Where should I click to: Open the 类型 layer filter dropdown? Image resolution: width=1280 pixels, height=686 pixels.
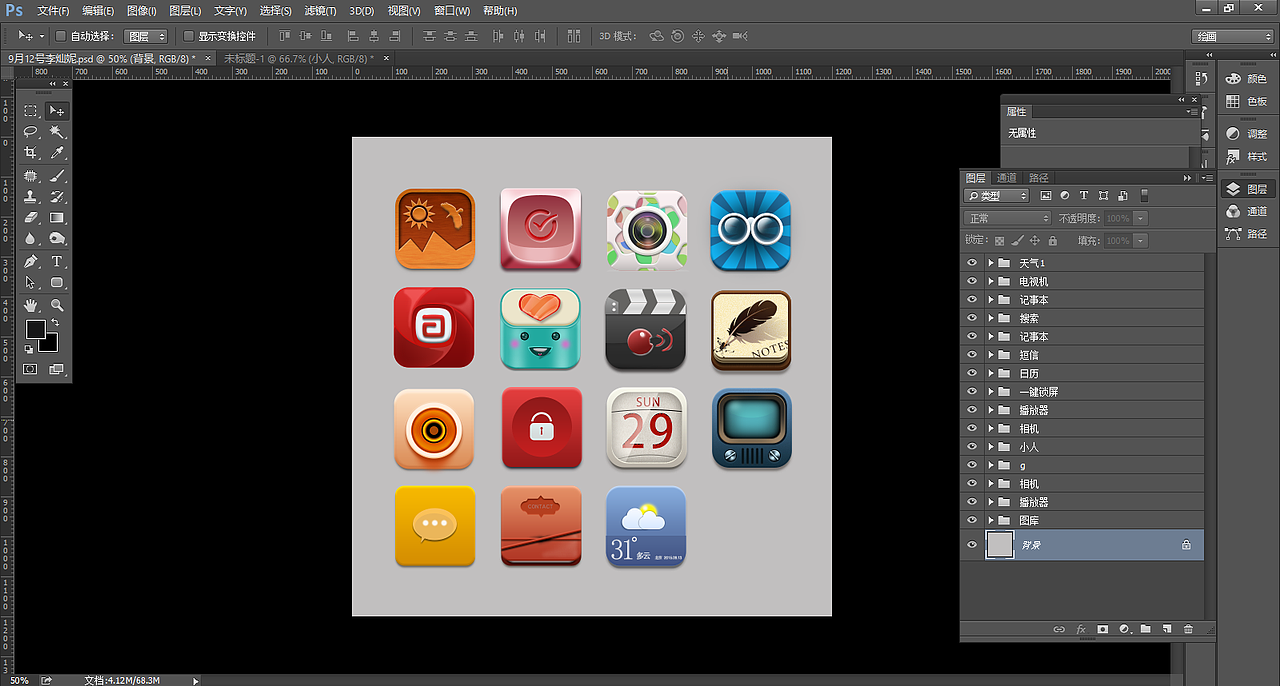tap(996, 196)
